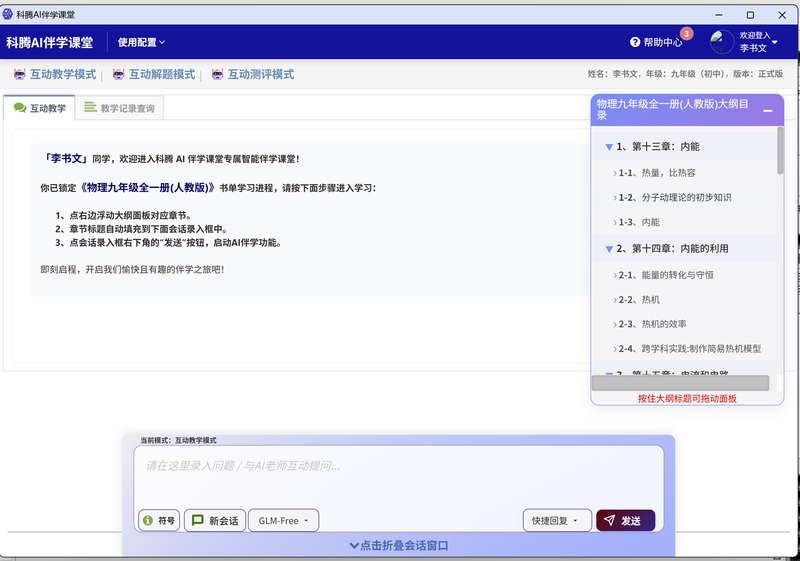
Task: Open the 符号 symbol picker
Action: (159, 520)
